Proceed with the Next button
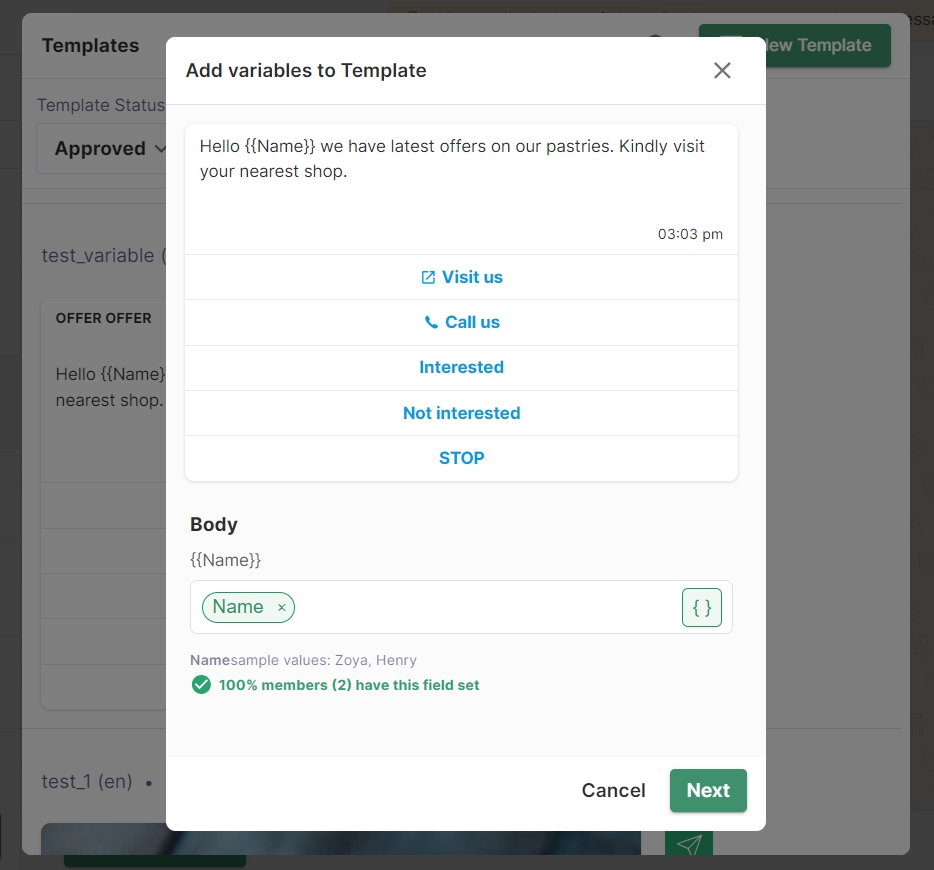Viewport: 934px width, 870px height. [708, 790]
